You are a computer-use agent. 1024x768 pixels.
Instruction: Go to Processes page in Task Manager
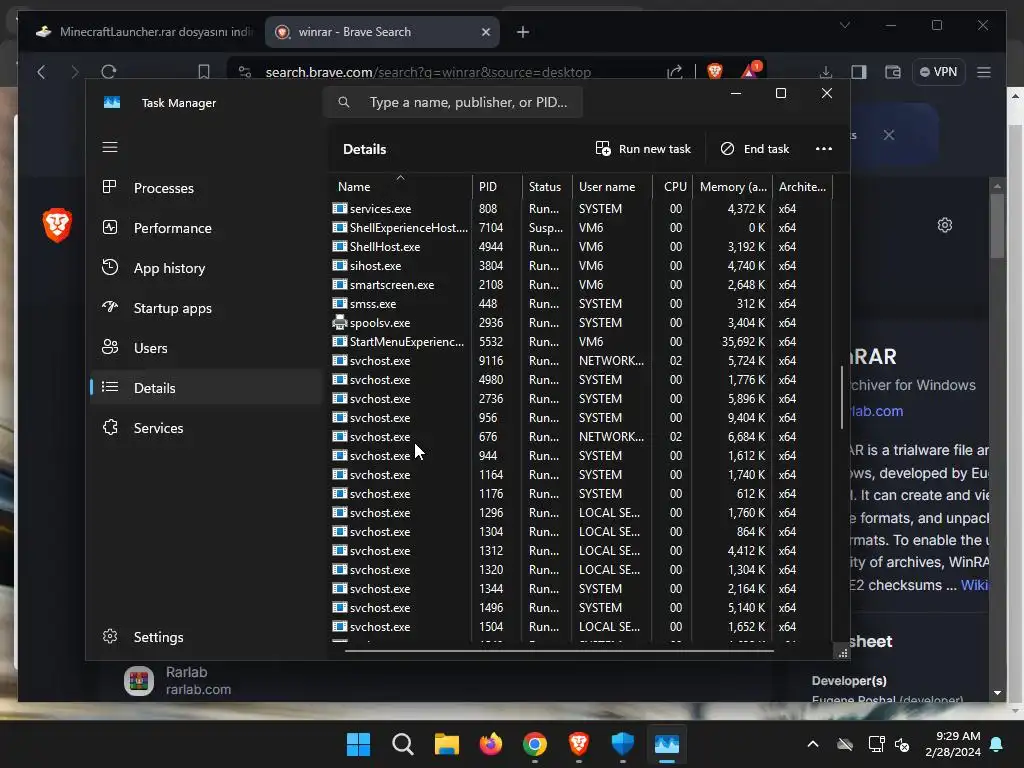click(x=206, y=188)
